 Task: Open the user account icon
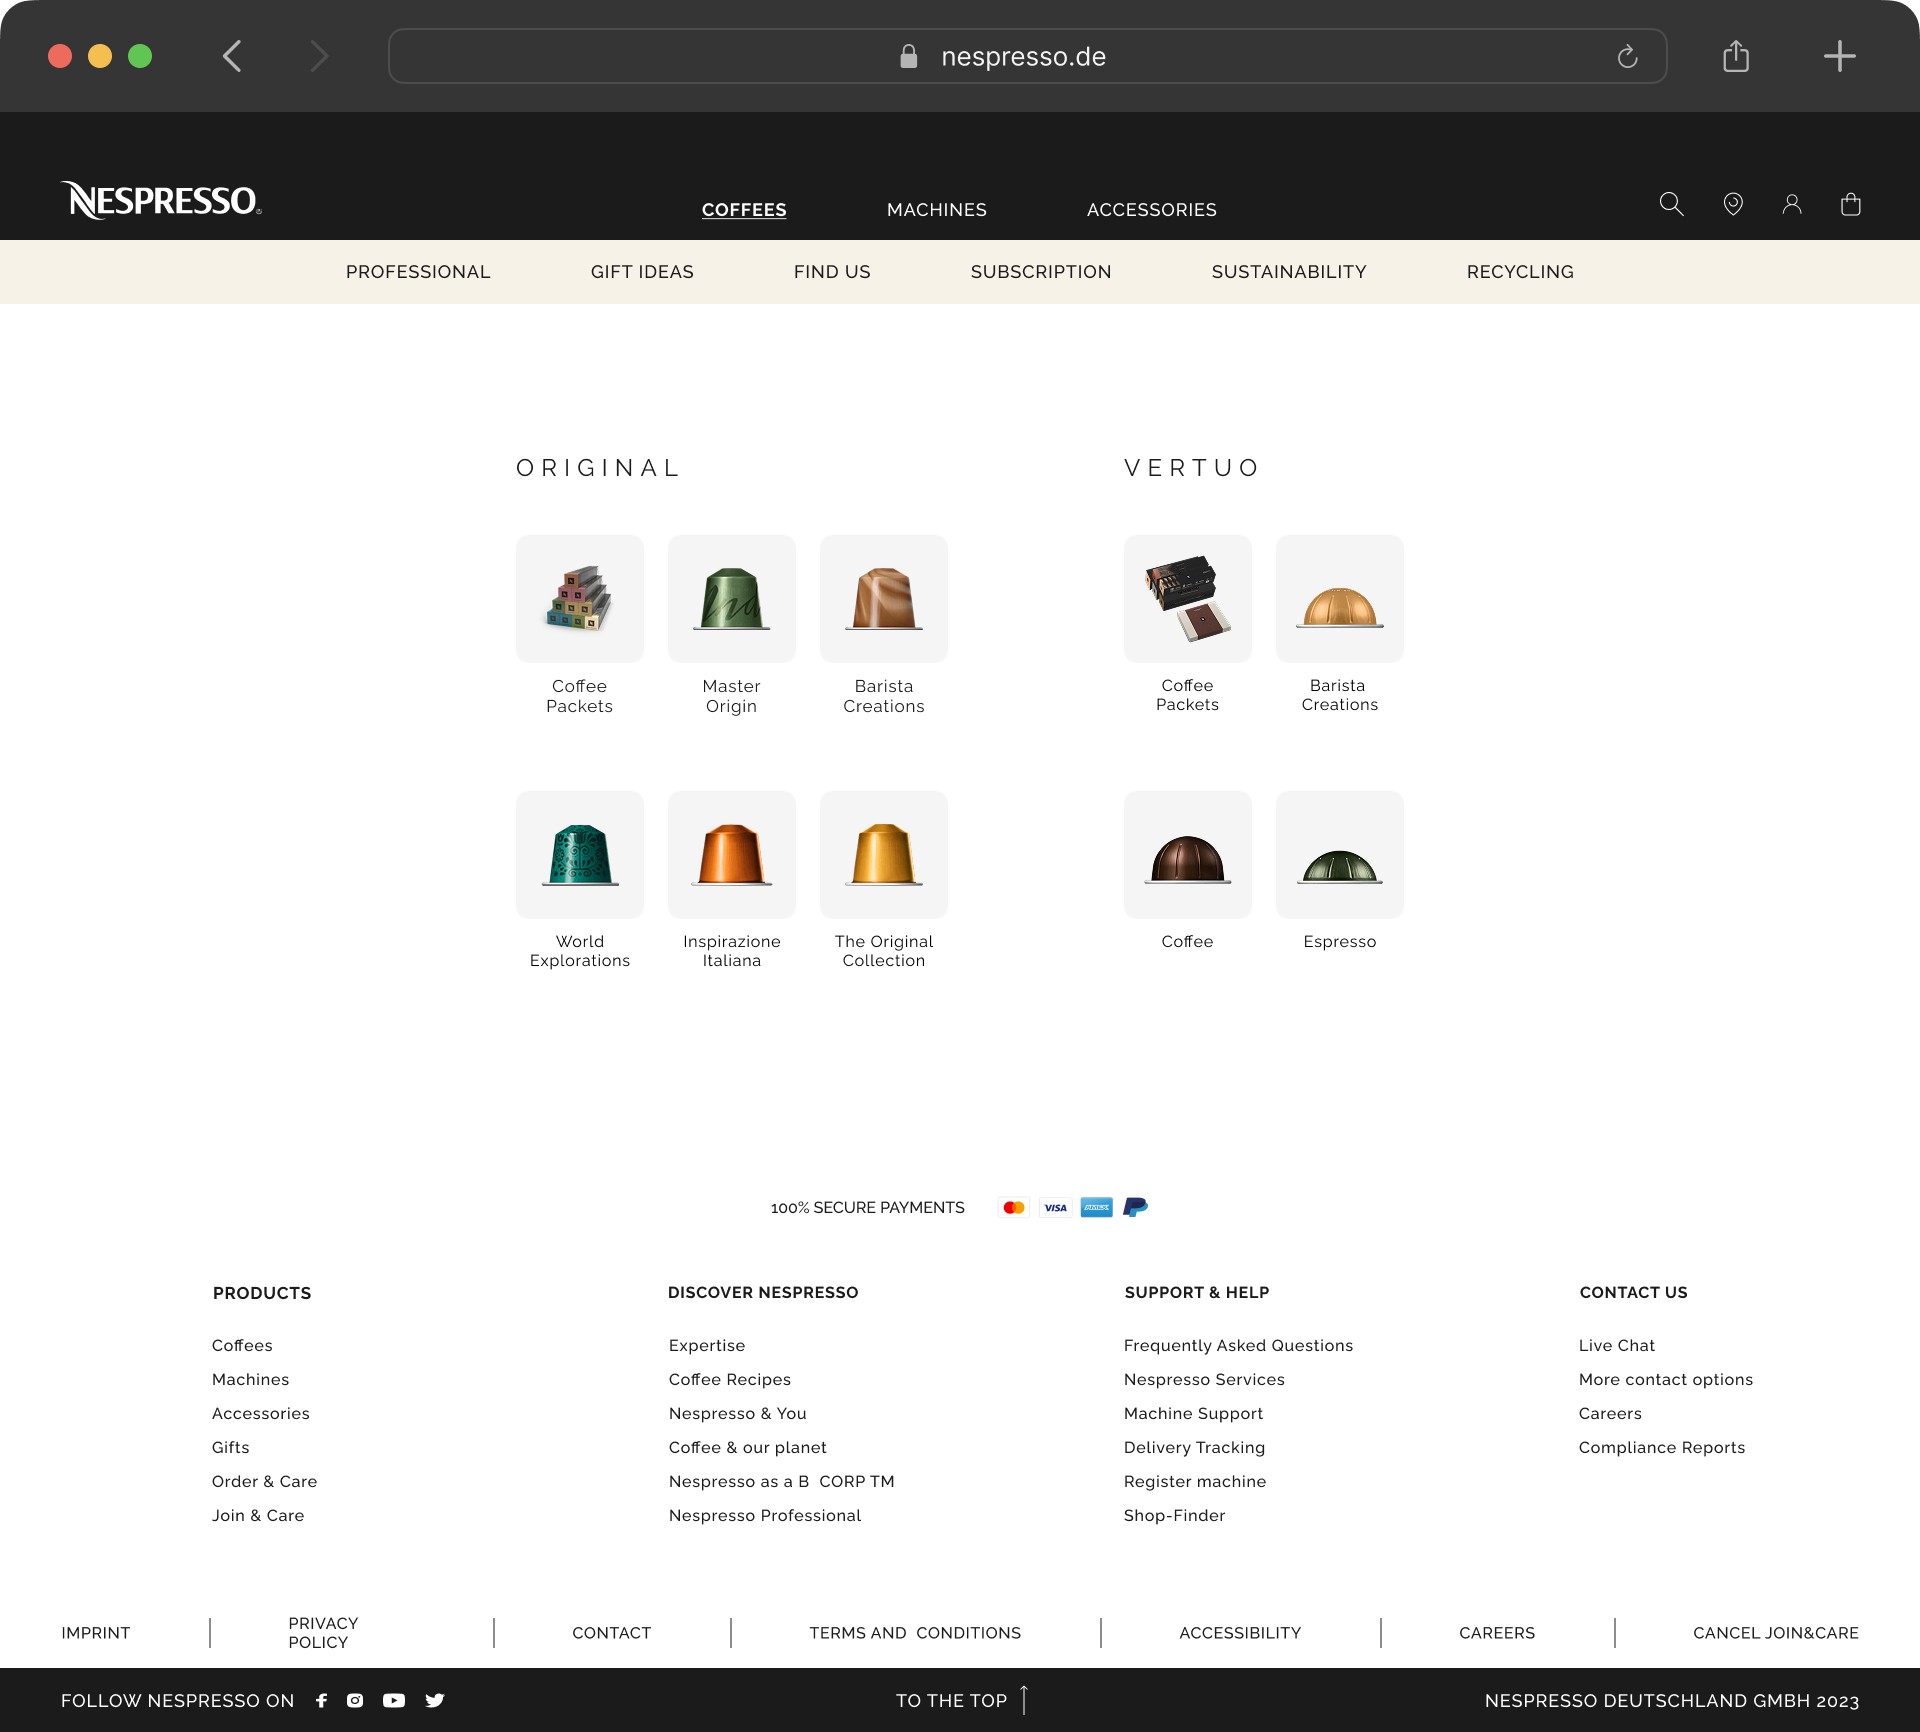[x=1792, y=204]
